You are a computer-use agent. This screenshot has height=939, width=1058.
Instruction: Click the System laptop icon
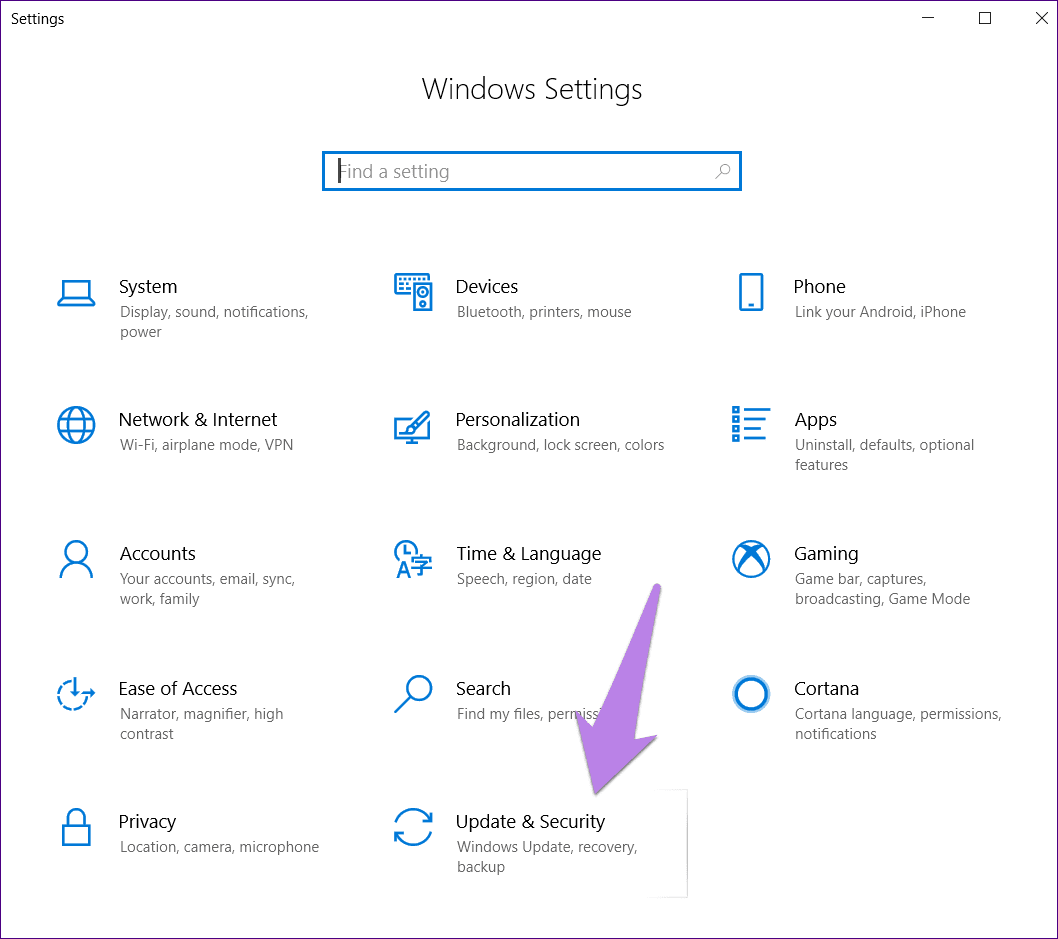(x=76, y=292)
